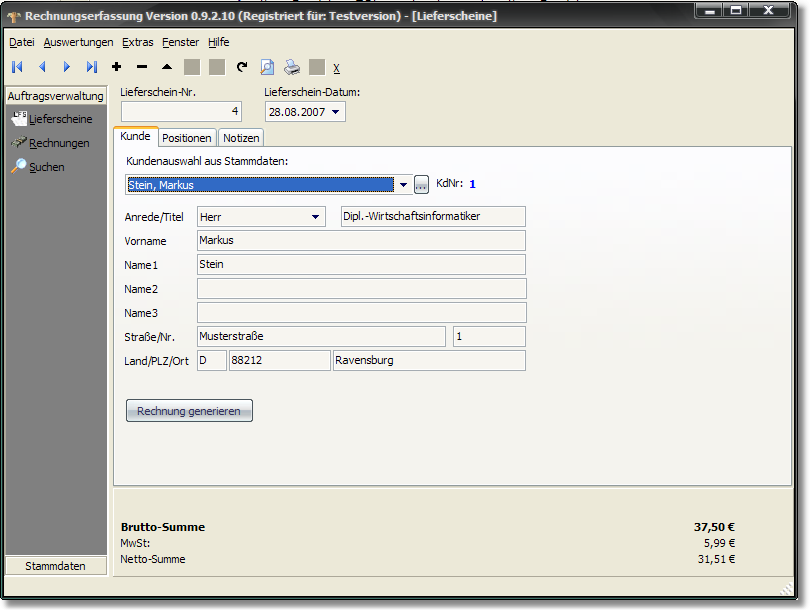This screenshot has width=810, height=612.
Task: Click the city field Ravensburg
Action: coord(429,360)
